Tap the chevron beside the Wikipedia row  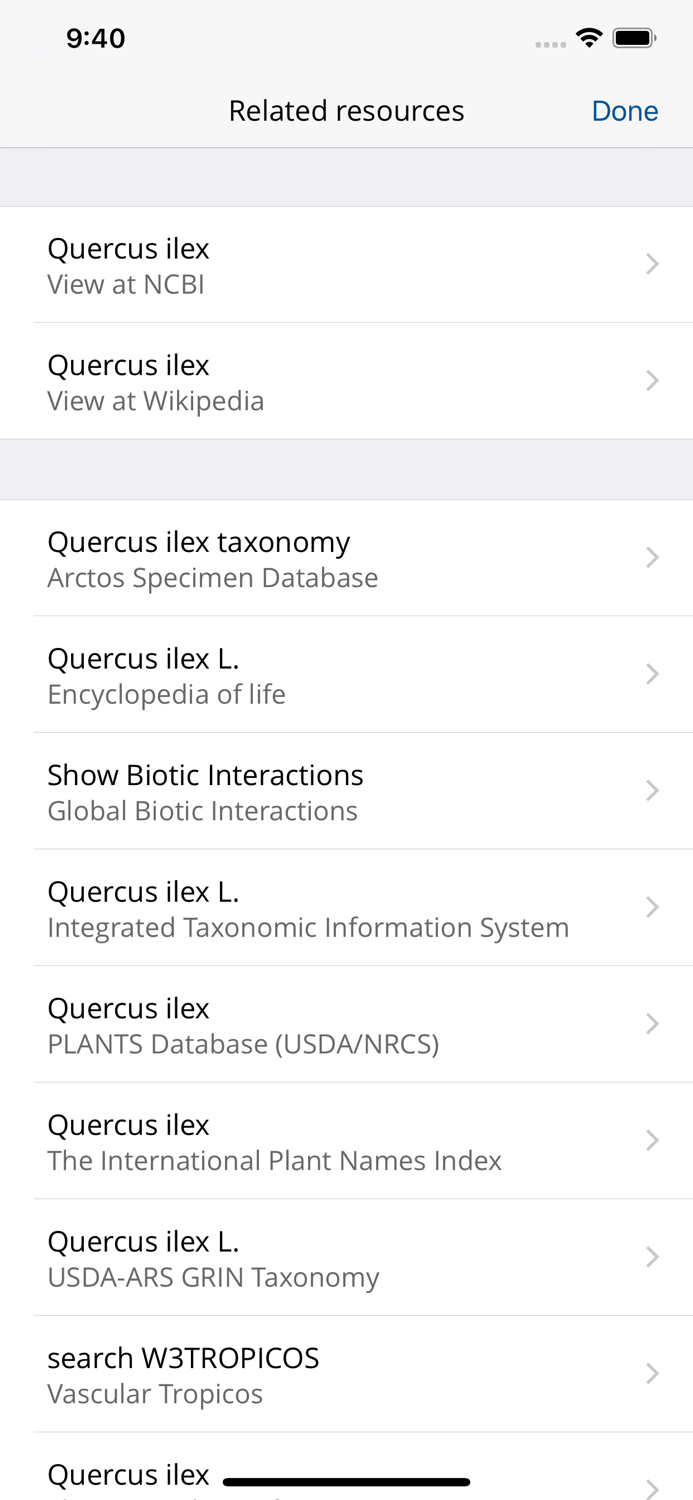652,380
